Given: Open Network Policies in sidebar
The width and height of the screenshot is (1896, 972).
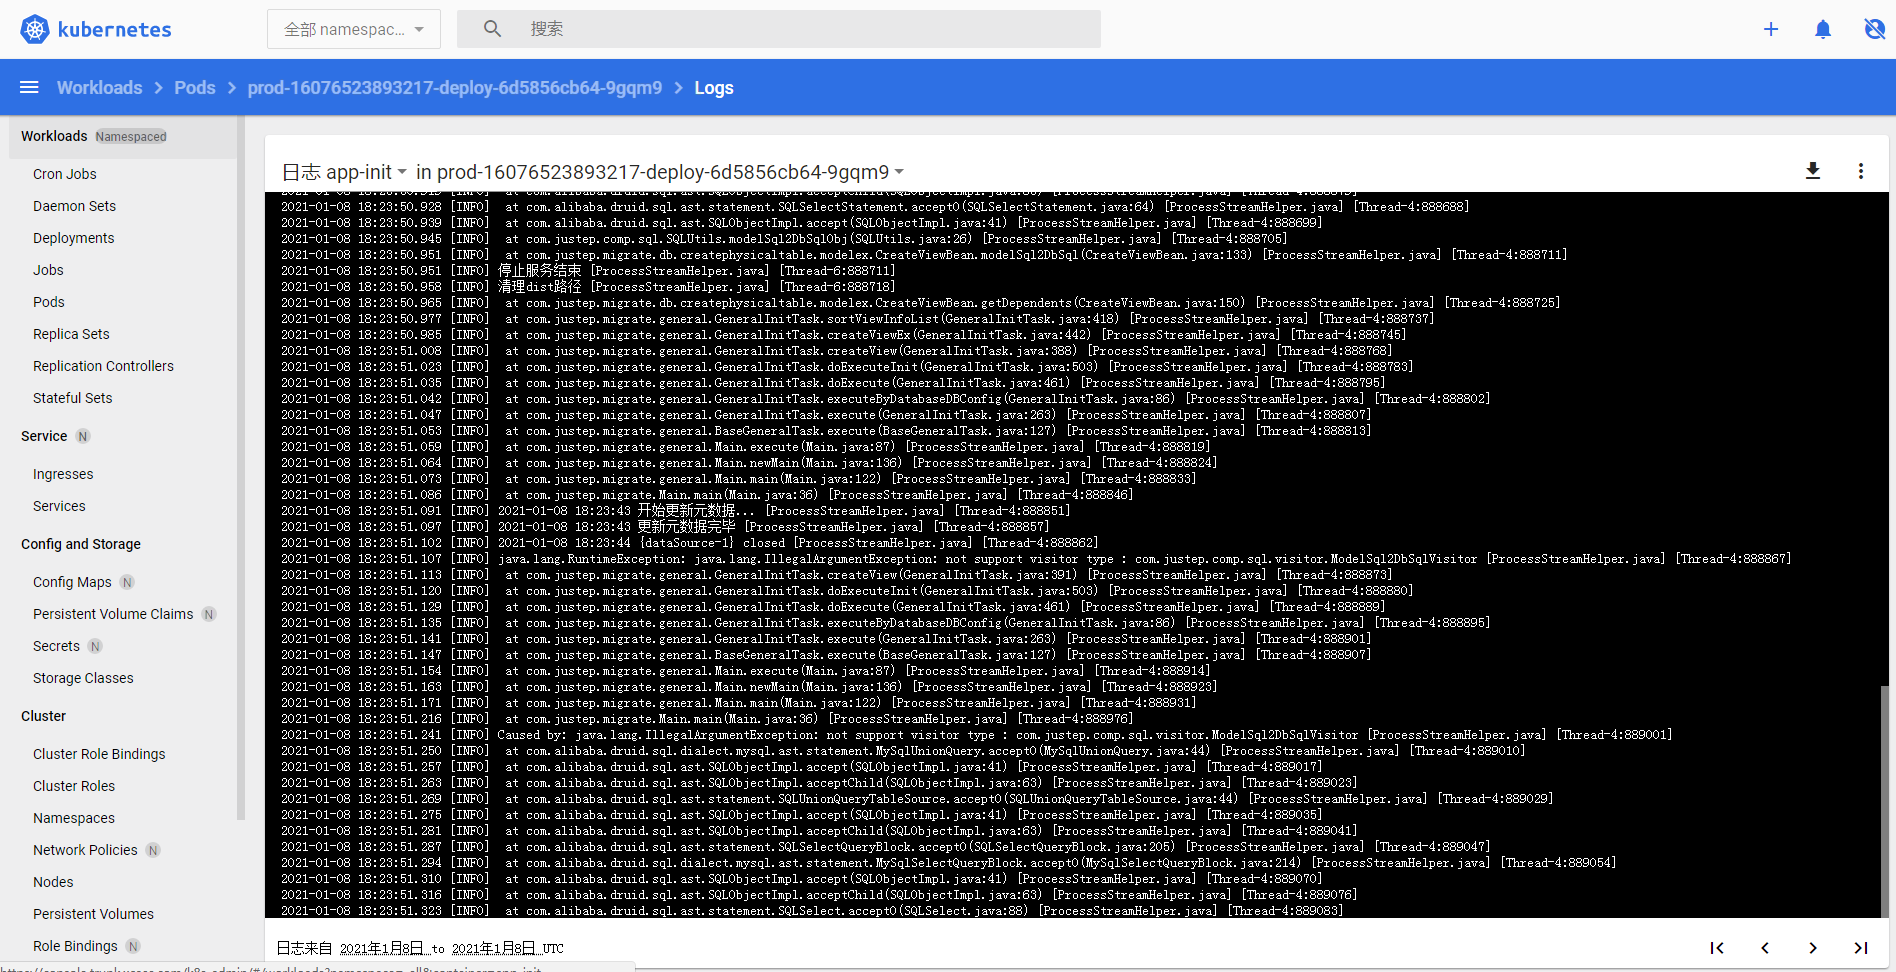Looking at the screenshot, I should tap(85, 850).
